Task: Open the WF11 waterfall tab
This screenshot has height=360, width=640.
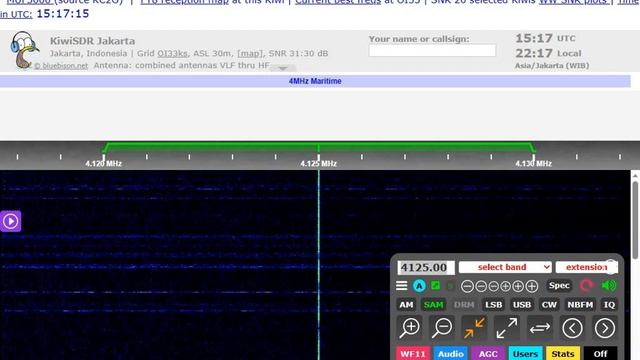Action: (413, 353)
